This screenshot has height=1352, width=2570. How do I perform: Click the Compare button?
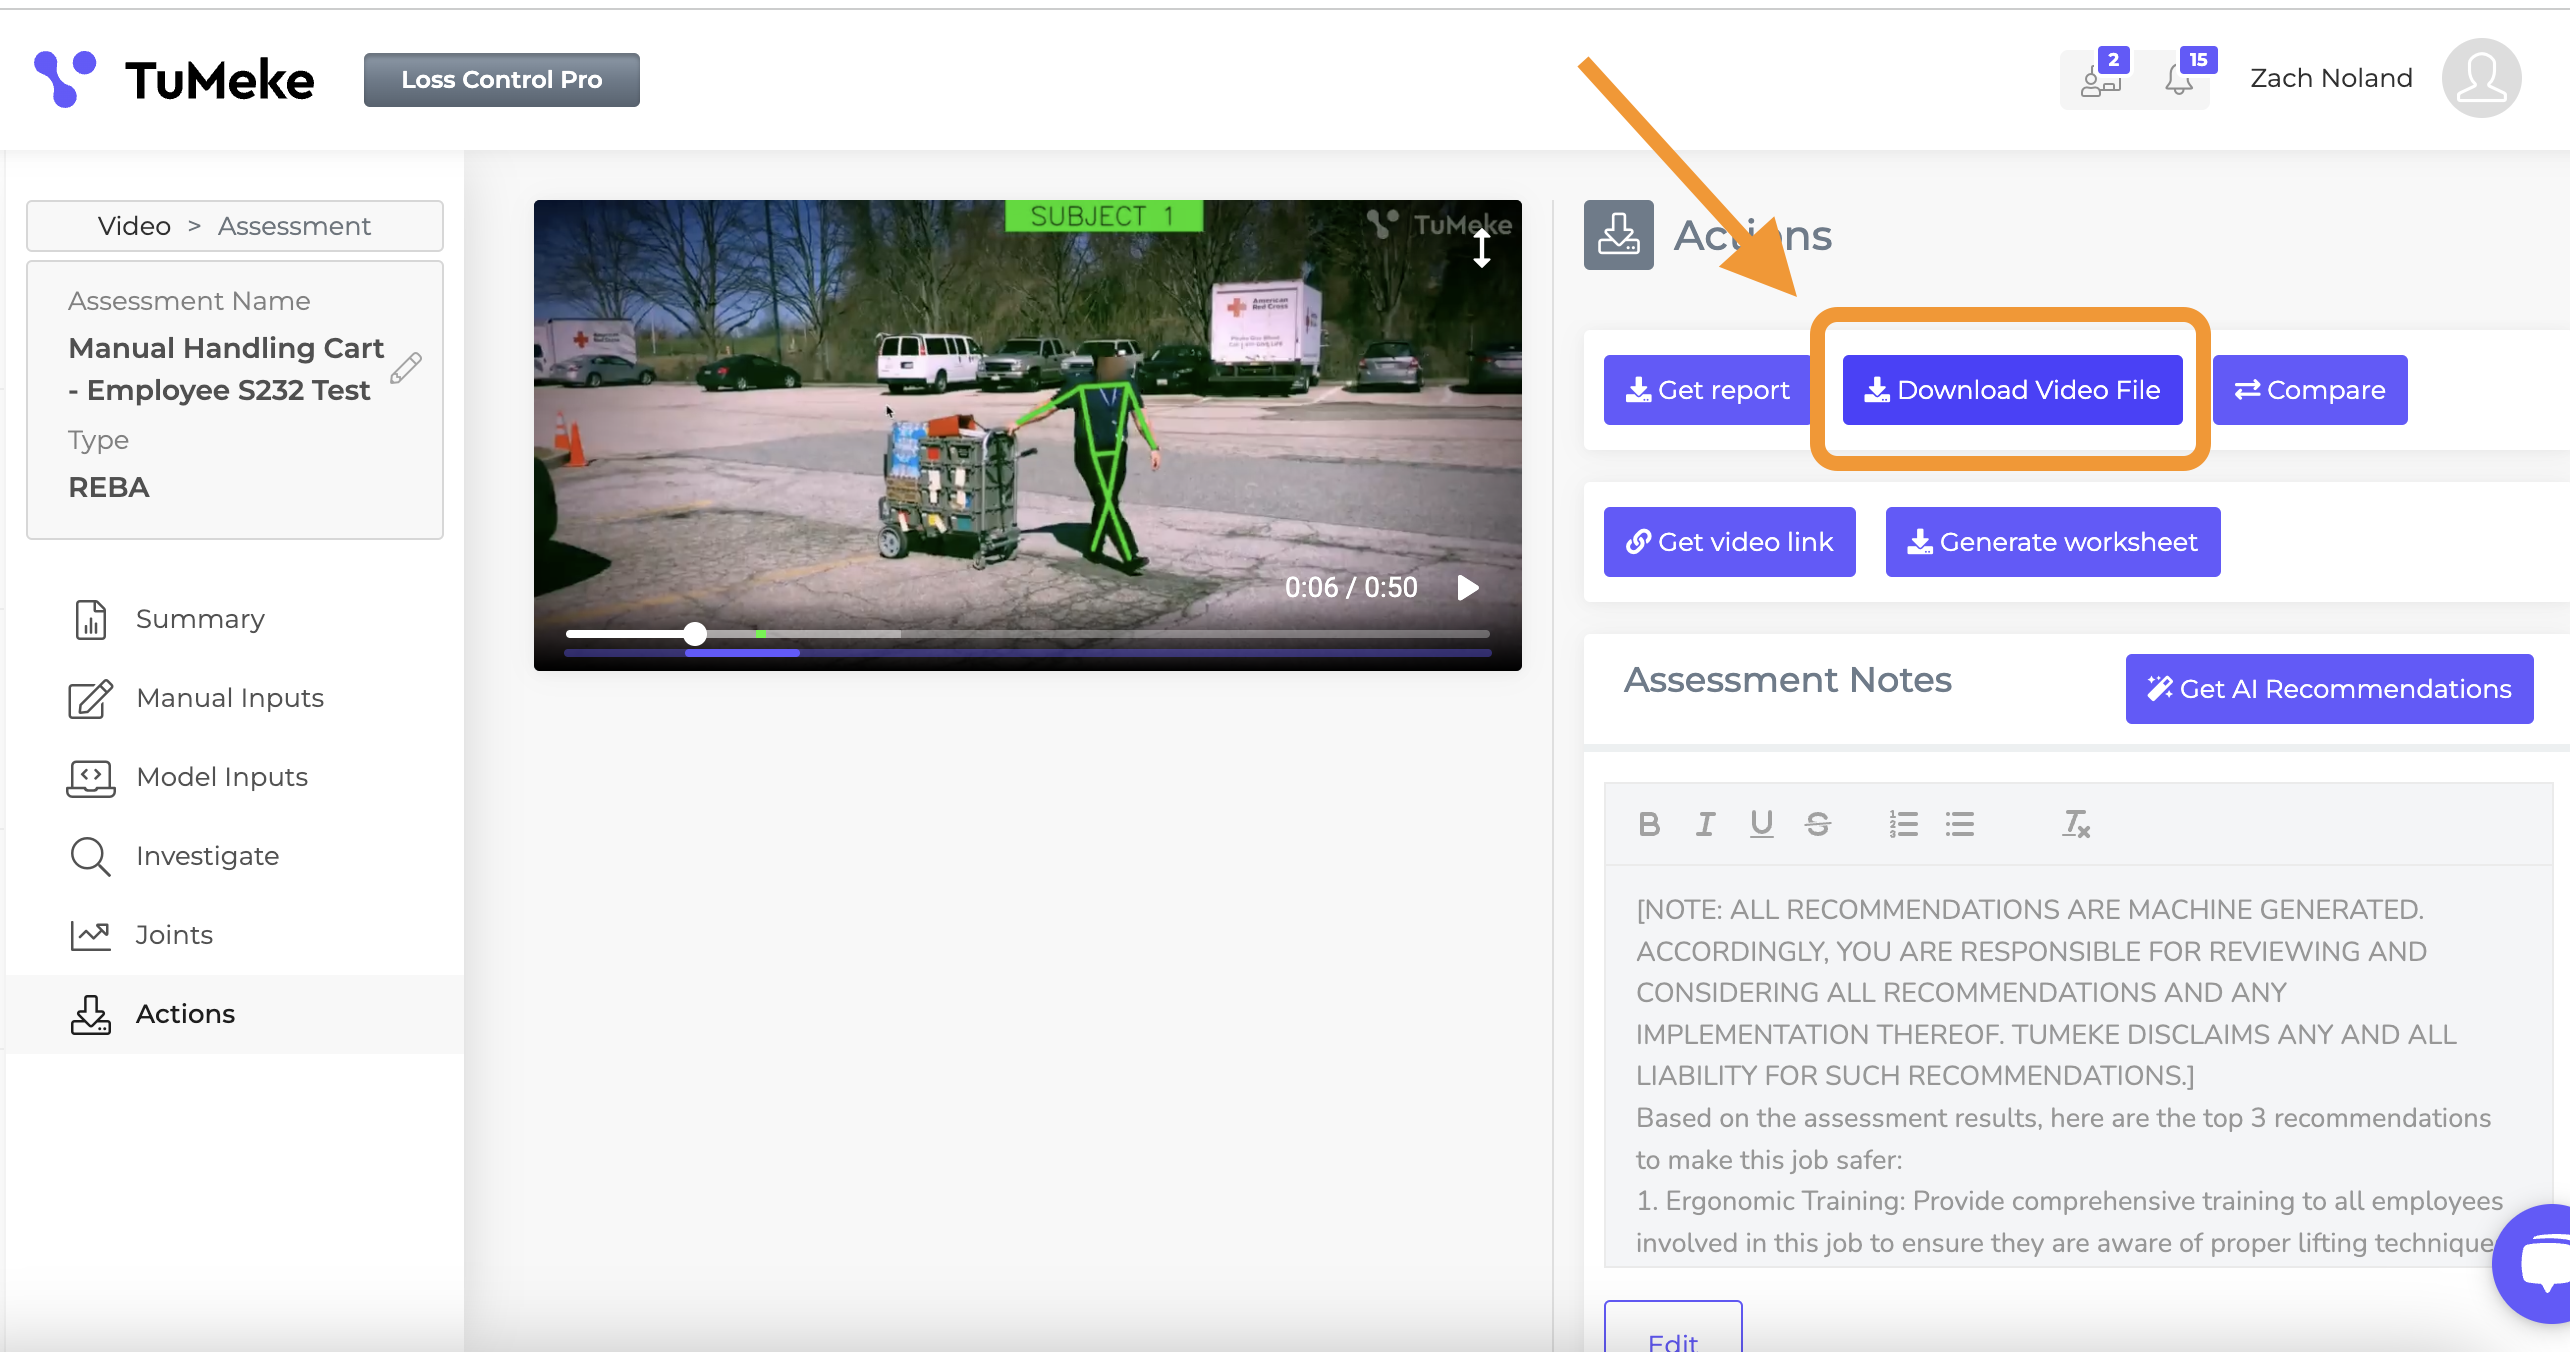point(2310,390)
